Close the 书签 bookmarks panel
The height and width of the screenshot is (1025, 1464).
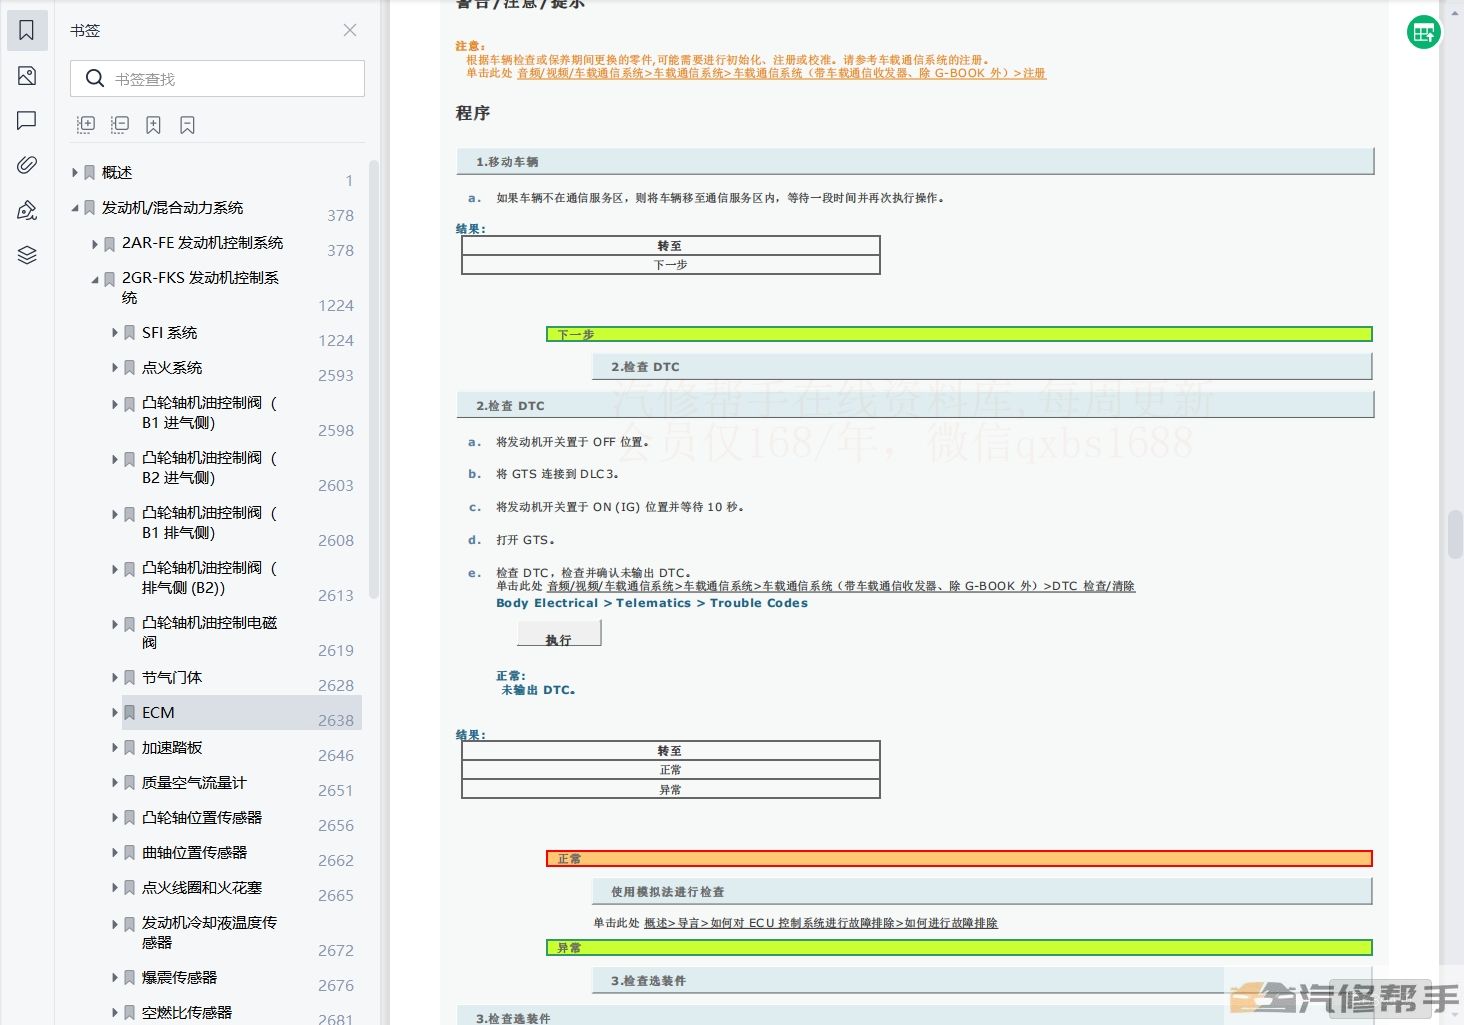pyautogui.click(x=350, y=30)
